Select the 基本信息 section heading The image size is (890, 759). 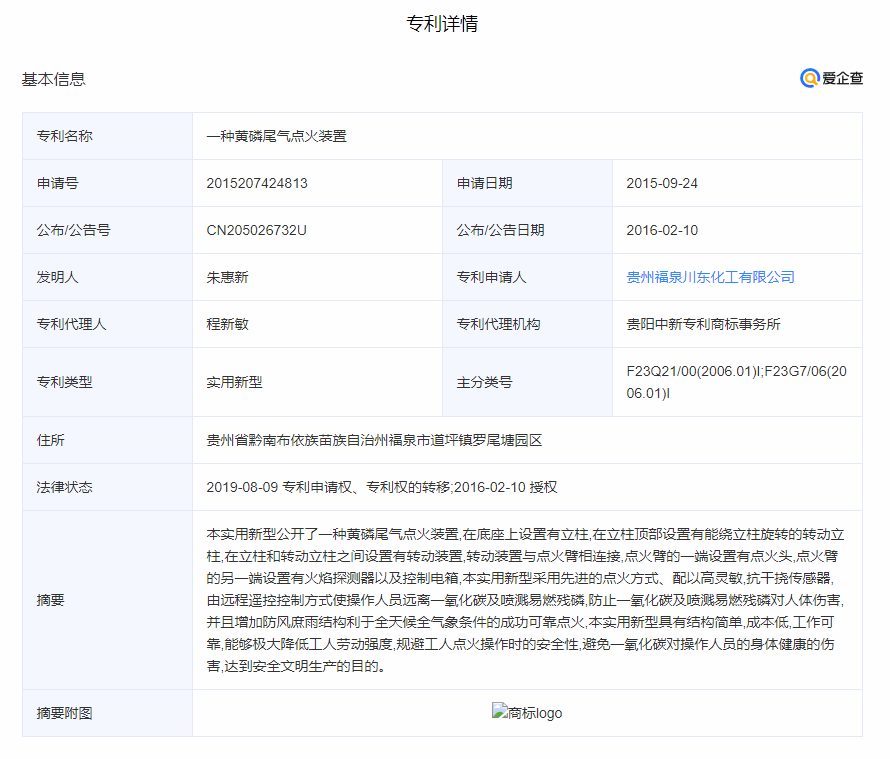coord(54,79)
